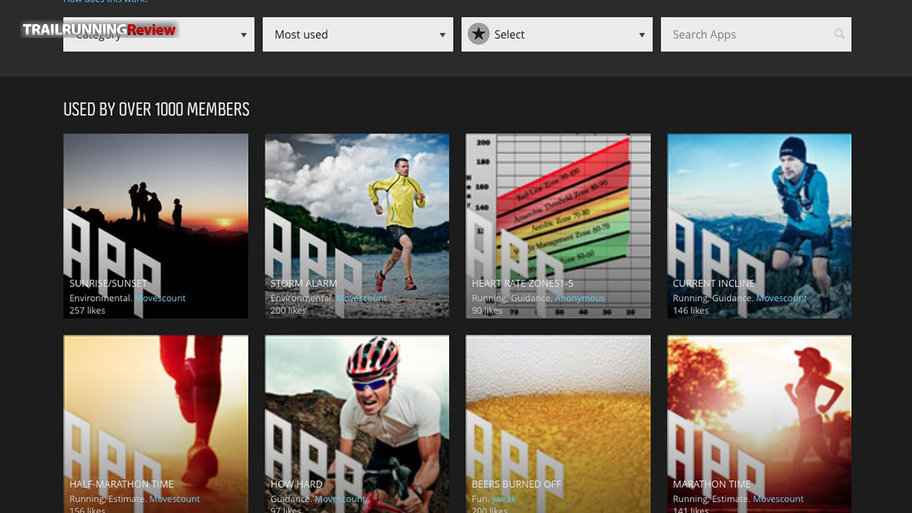This screenshot has height=513, width=912.
Task: Click the Category dropdown arrow
Action: pos(244,35)
